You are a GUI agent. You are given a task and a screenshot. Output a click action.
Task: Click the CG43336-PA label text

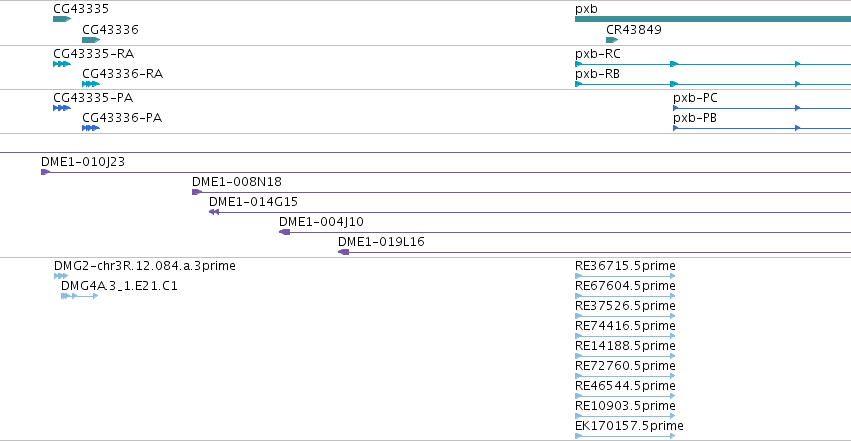[x=122, y=118]
